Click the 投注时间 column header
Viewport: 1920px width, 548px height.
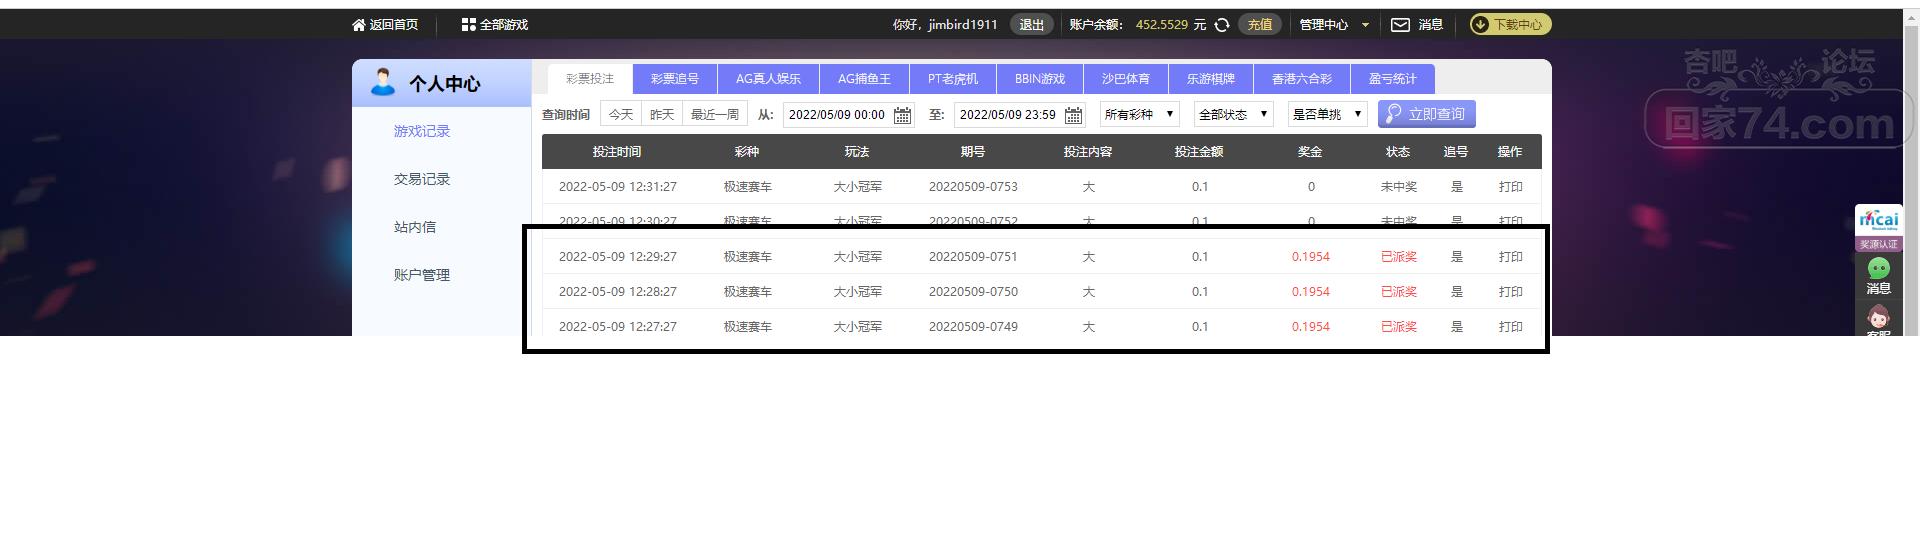coord(617,152)
